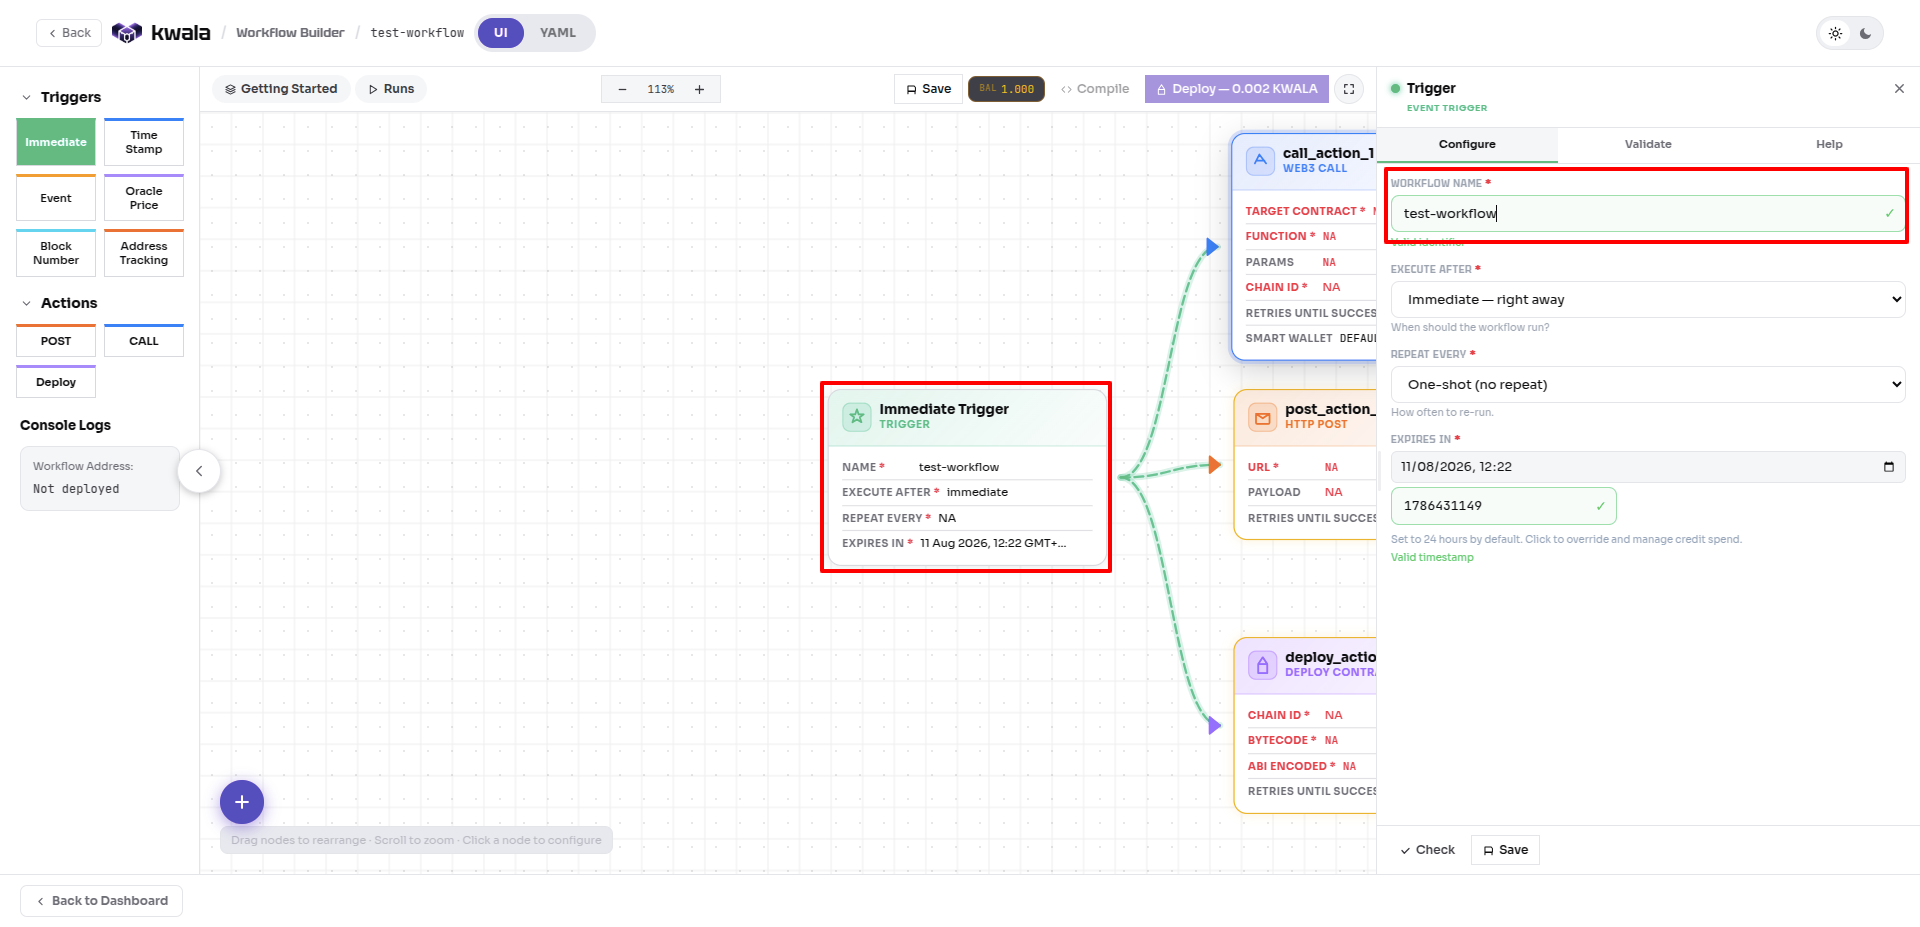The image size is (1920, 927).
Task: Select Immediate trigger type
Action: [56, 142]
